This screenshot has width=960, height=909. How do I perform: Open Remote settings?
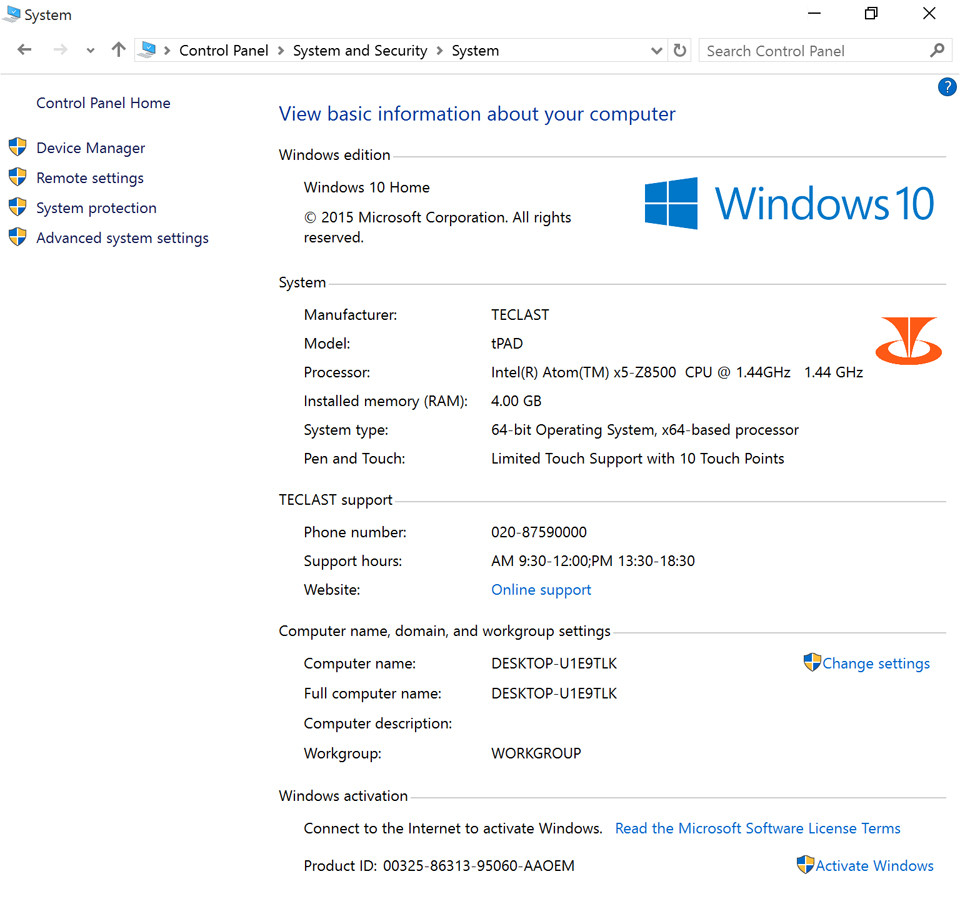click(x=90, y=178)
